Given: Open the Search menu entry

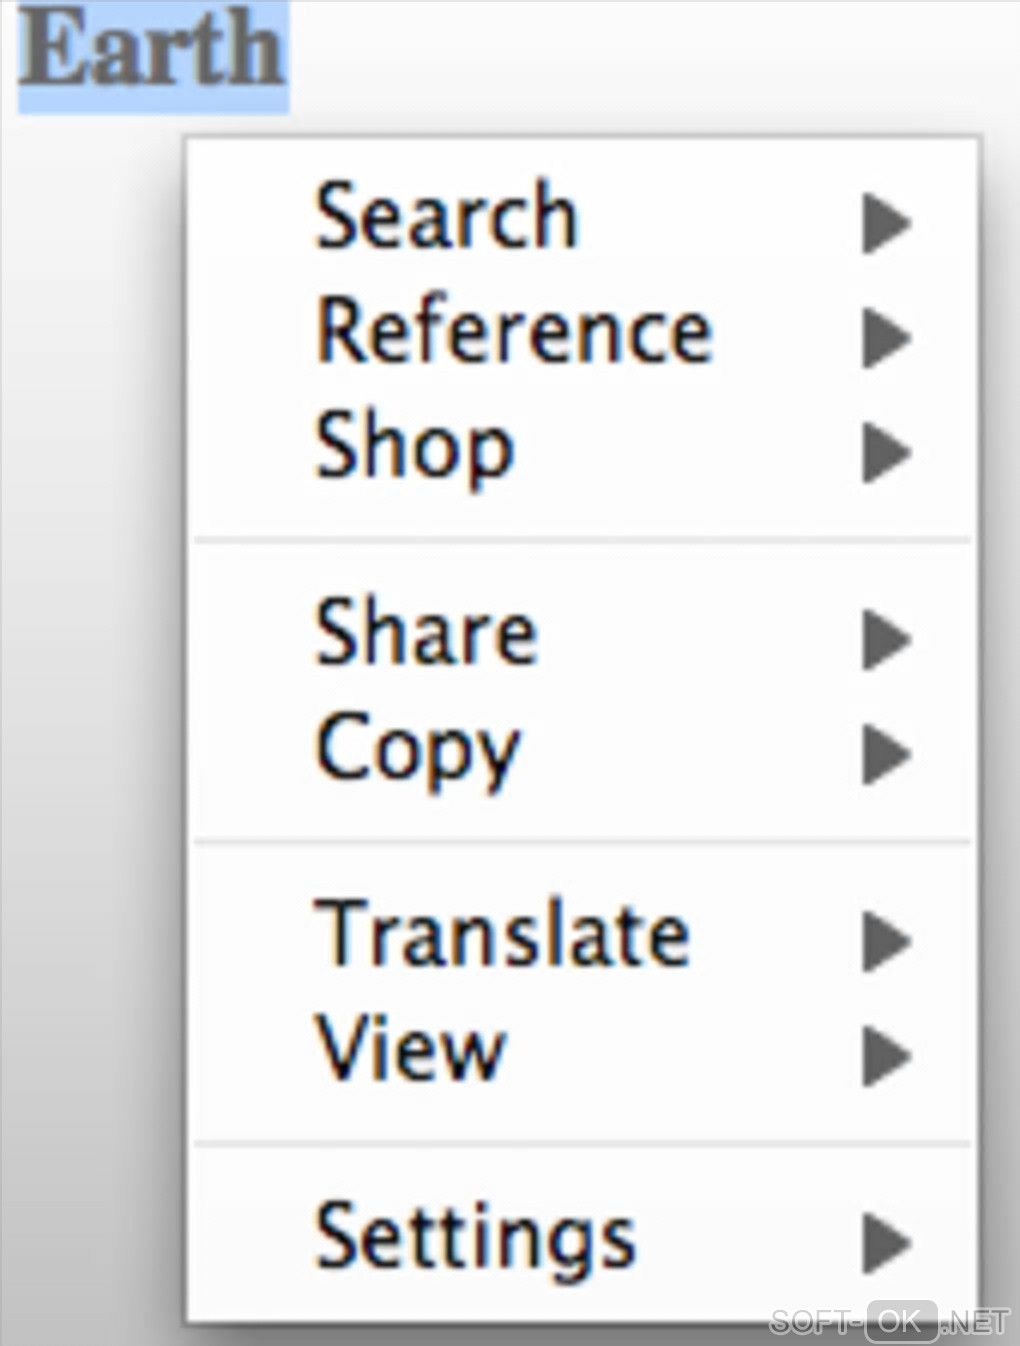Looking at the screenshot, I should point(446,216).
